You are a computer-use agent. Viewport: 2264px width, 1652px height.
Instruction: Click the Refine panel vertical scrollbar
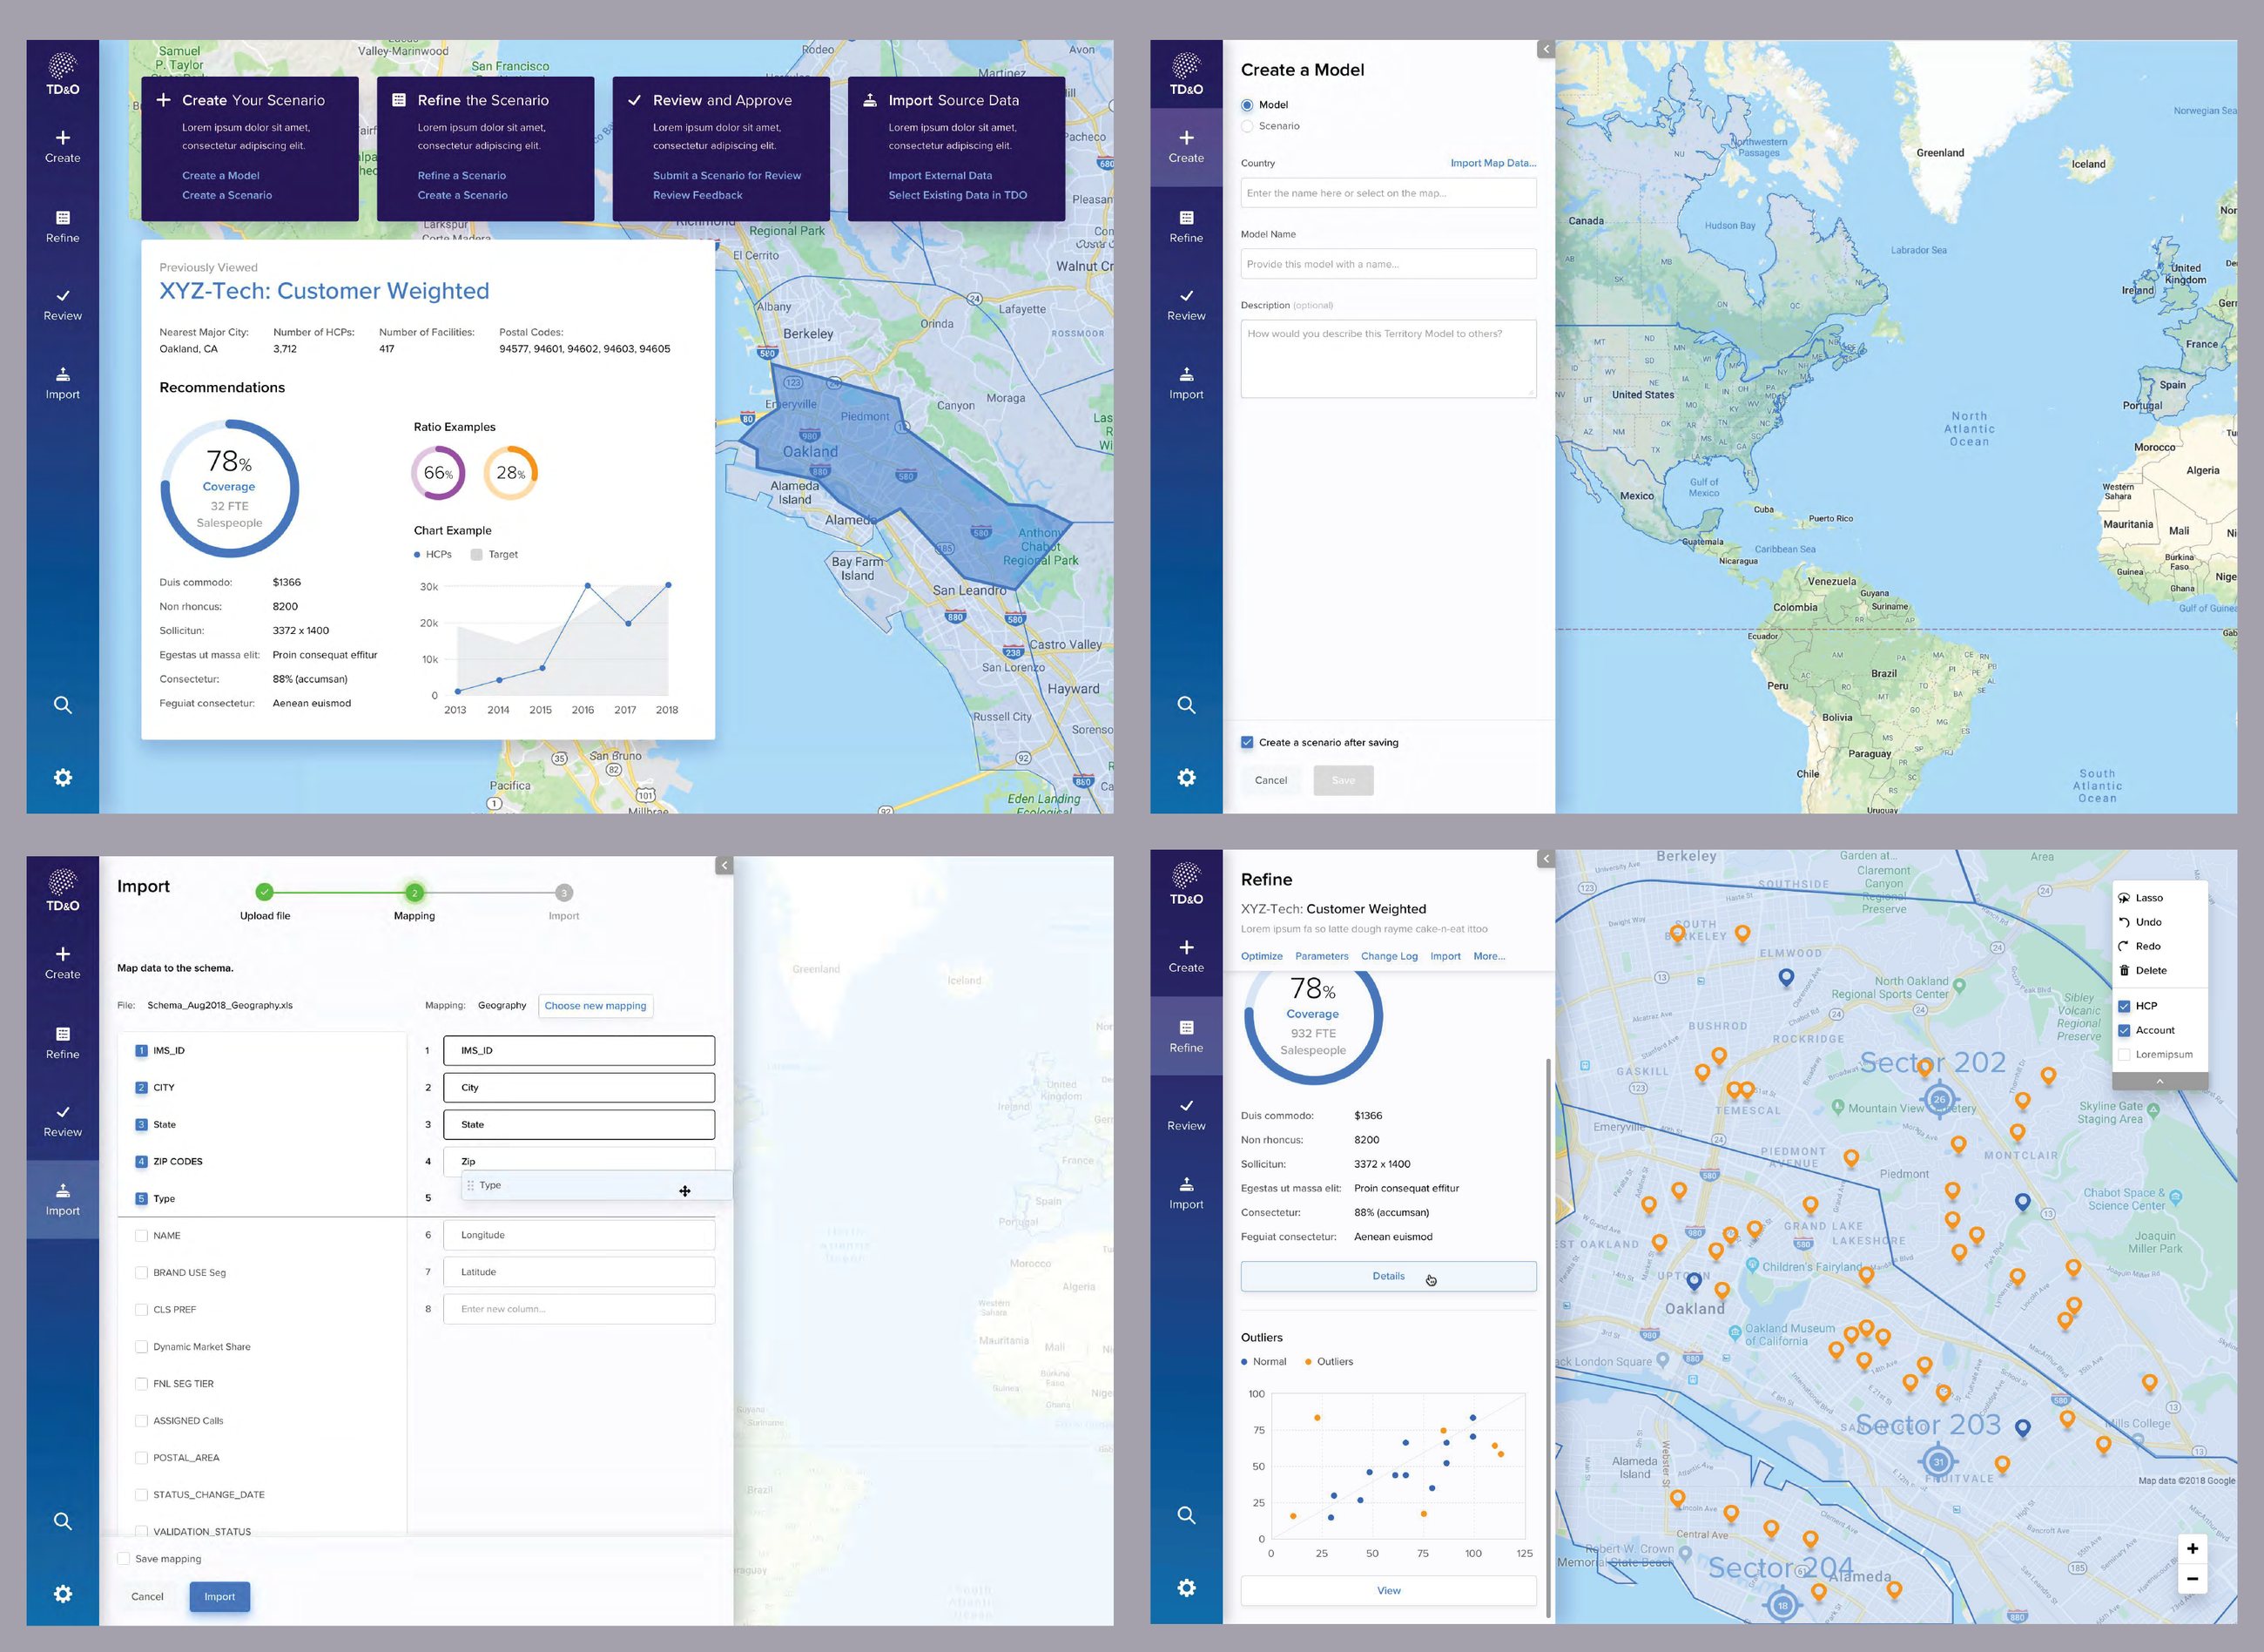1548,1337
